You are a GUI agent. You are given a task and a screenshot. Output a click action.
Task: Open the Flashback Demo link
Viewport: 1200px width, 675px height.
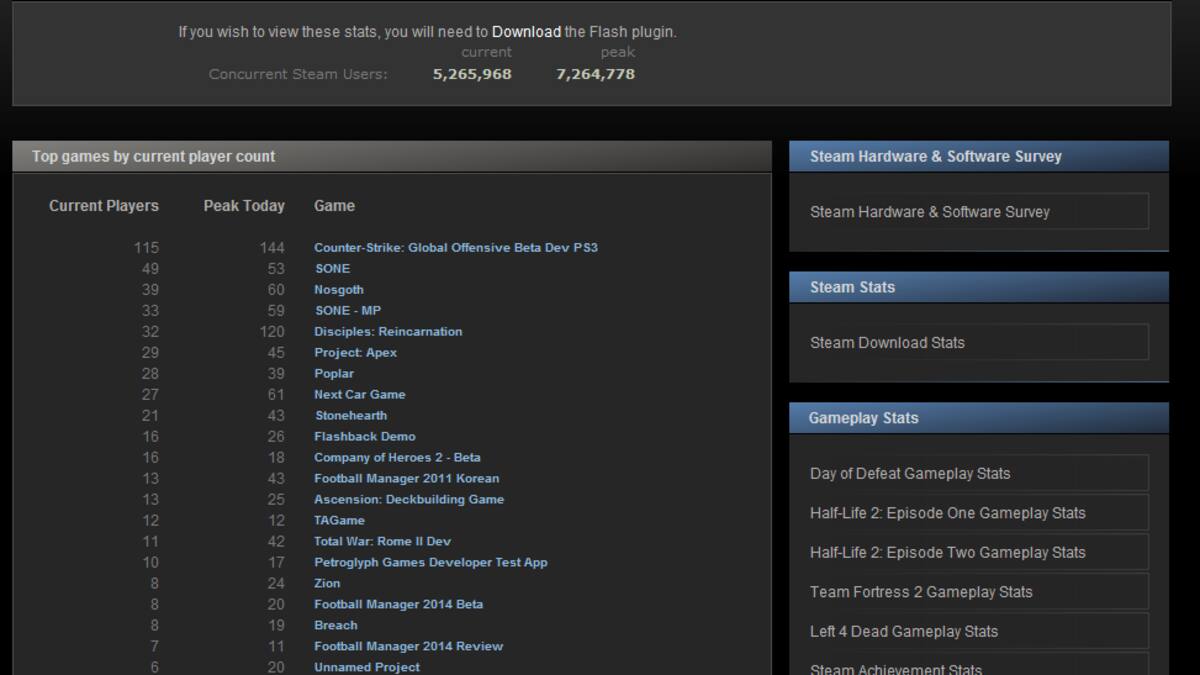pos(365,436)
